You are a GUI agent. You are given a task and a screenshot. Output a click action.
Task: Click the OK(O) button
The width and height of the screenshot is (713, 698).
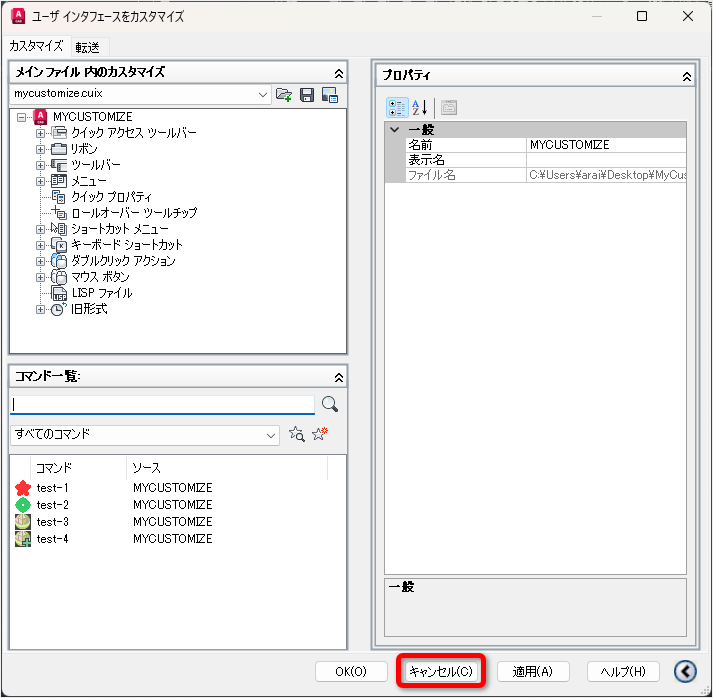pyautogui.click(x=351, y=671)
